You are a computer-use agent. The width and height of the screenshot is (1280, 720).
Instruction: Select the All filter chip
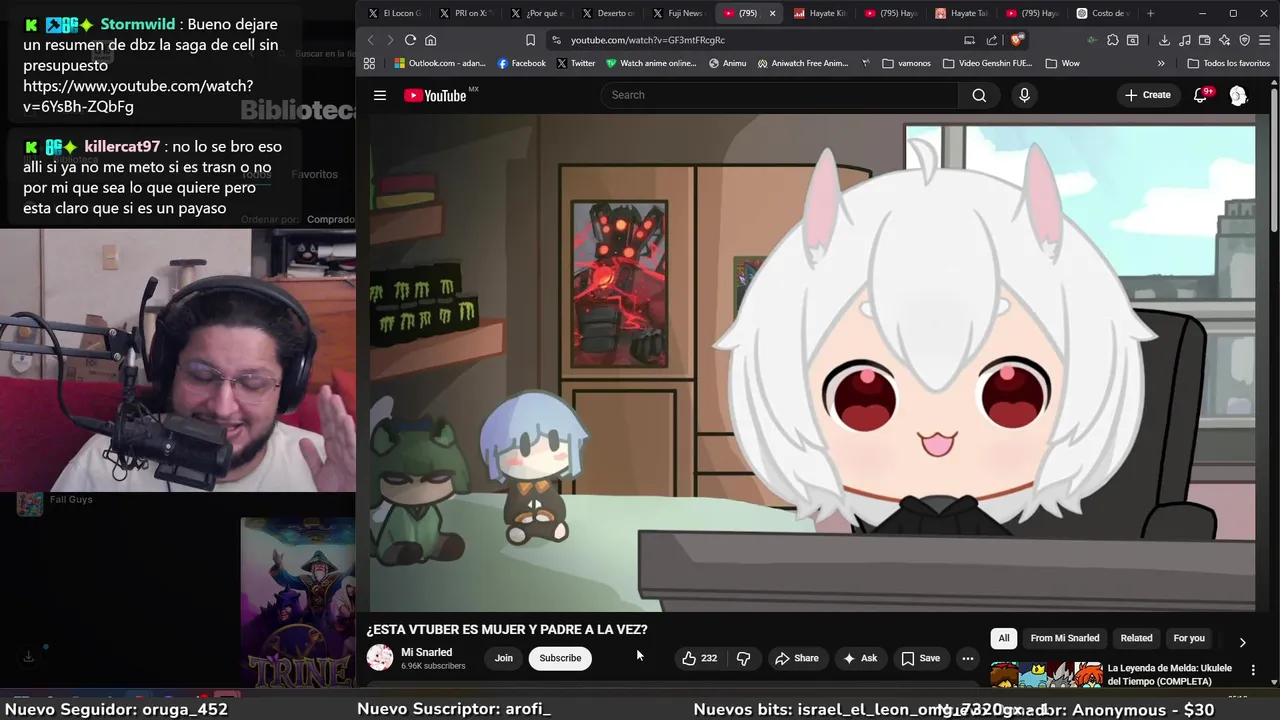tap(1004, 638)
